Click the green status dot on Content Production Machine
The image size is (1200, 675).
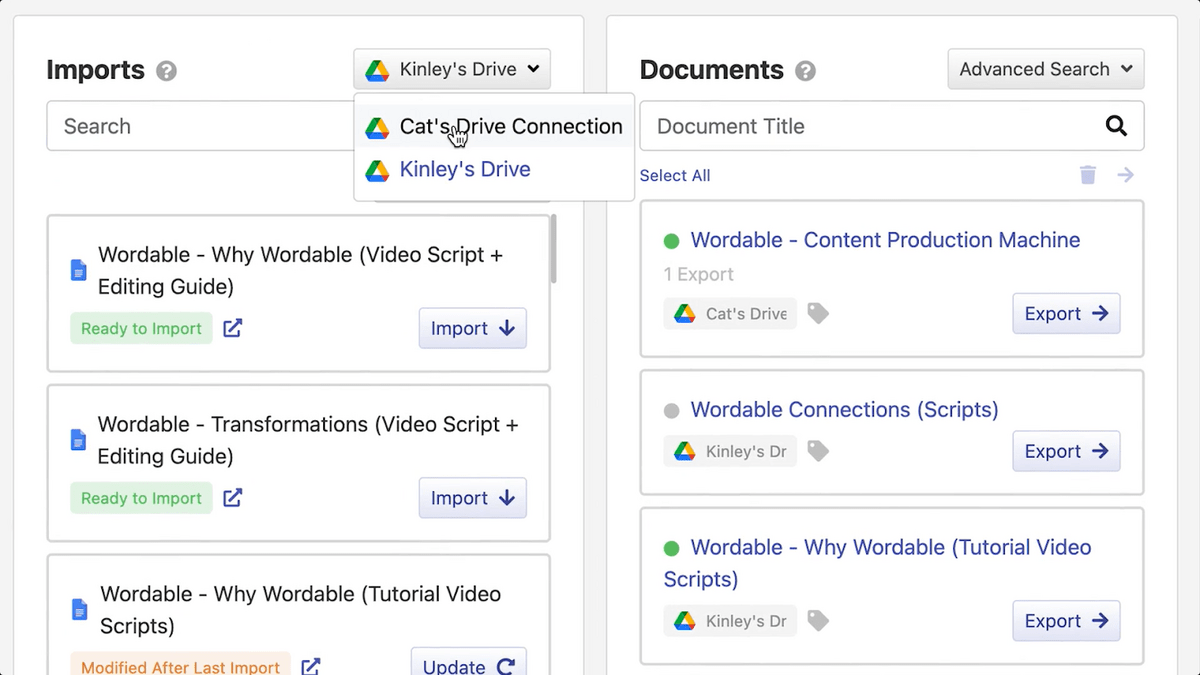point(671,241)
